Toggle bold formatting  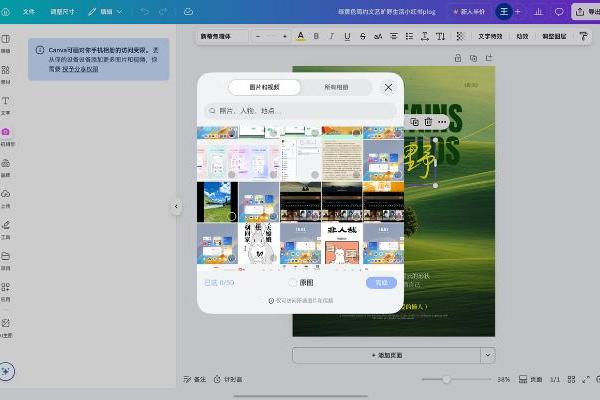pos(316,36)
